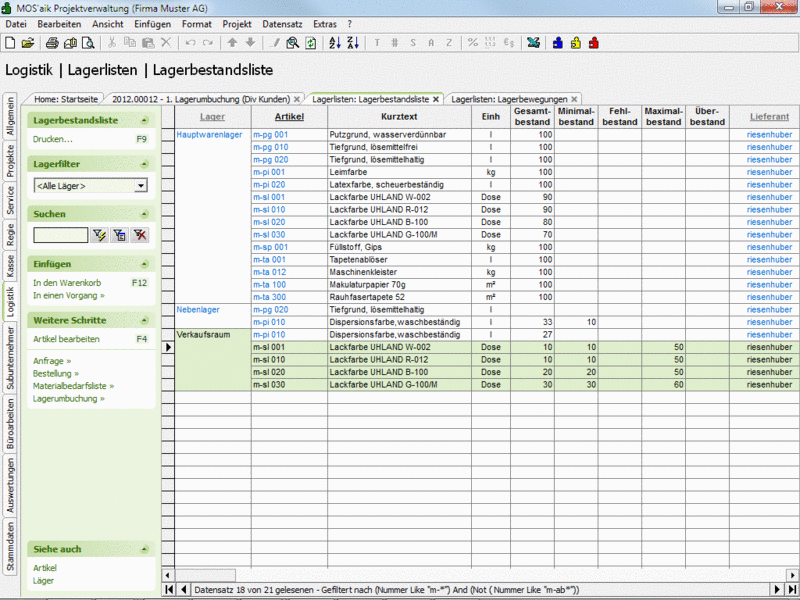Open the Datensatz menu
800x600 pixels.
(x=282, y=24)
